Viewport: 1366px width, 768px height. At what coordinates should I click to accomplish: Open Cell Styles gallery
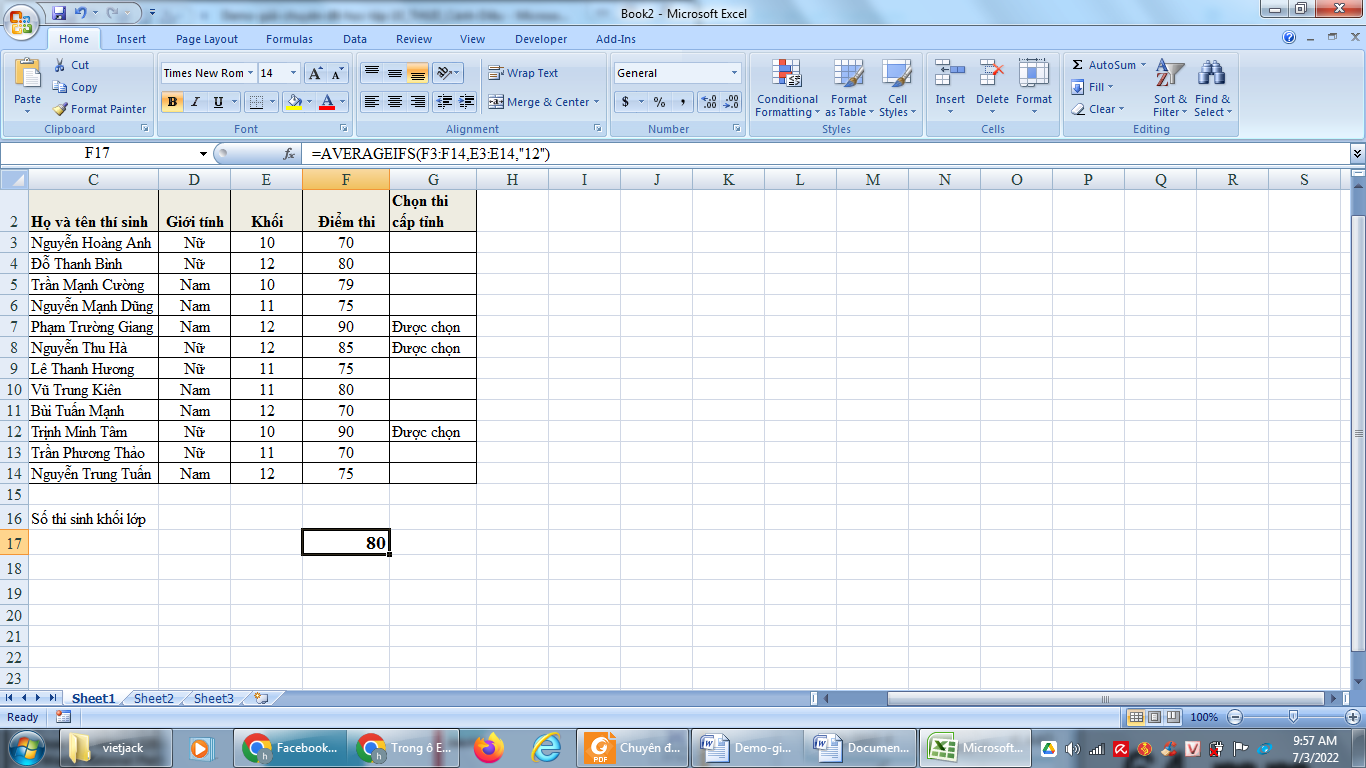(896, 88)
